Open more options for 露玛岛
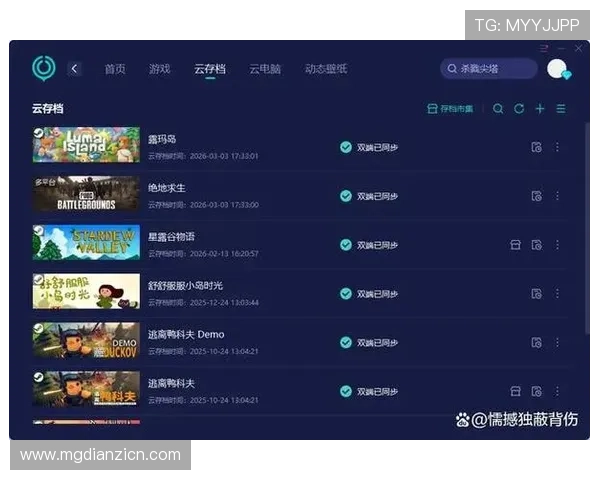This screenshot has height=480, width=600. [557, 147]
